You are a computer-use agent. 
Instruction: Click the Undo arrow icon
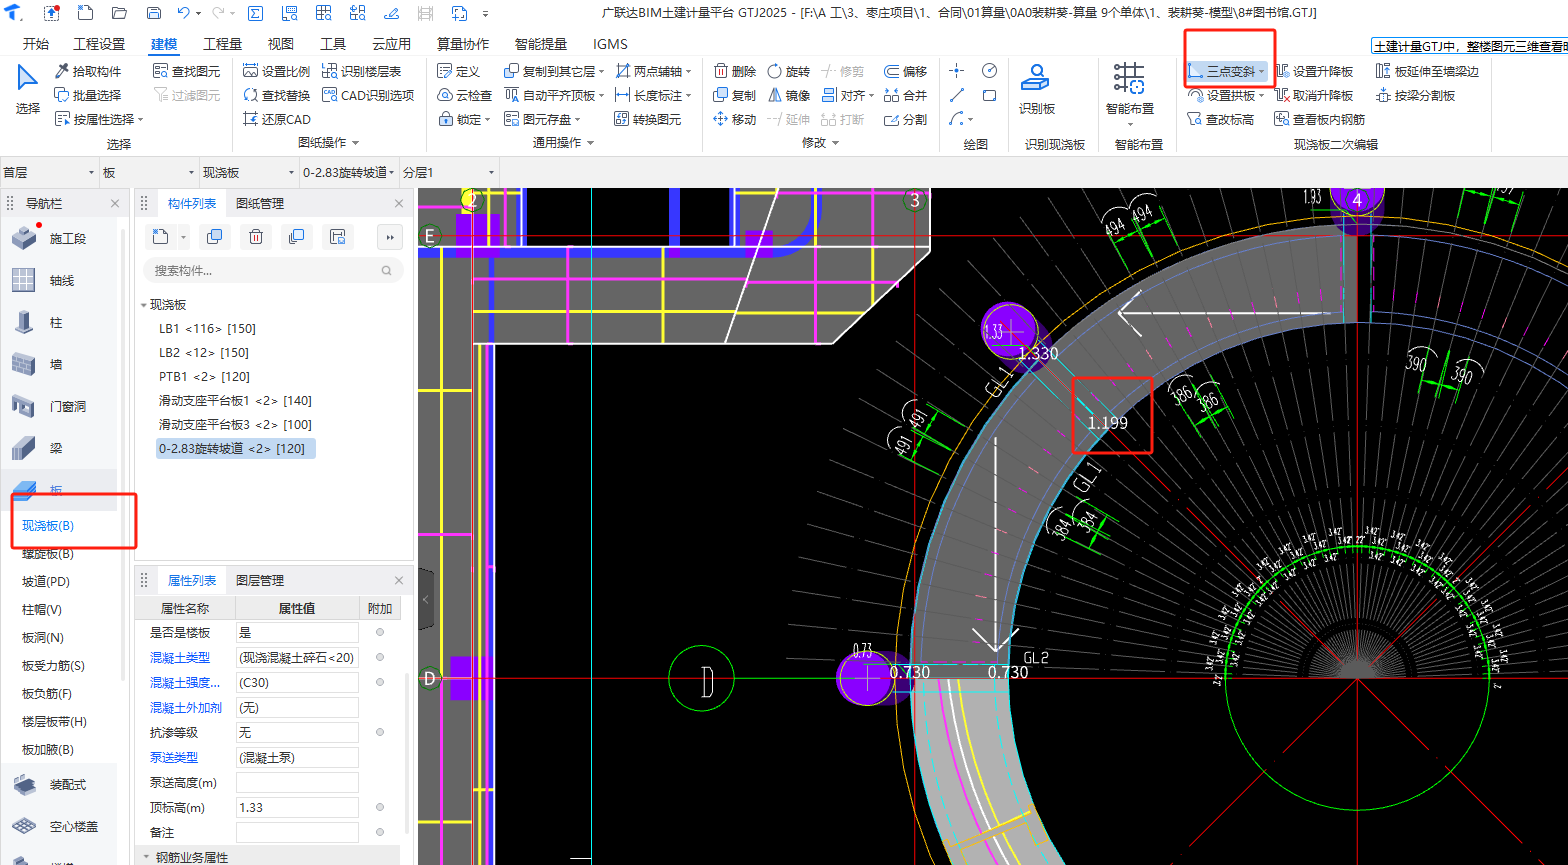coord(183,13)
